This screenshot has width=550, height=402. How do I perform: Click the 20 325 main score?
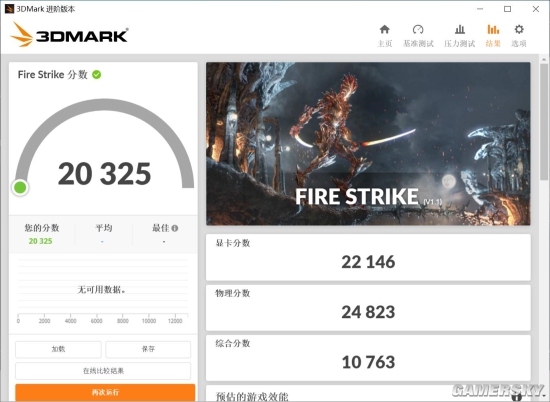click(105, 173)
